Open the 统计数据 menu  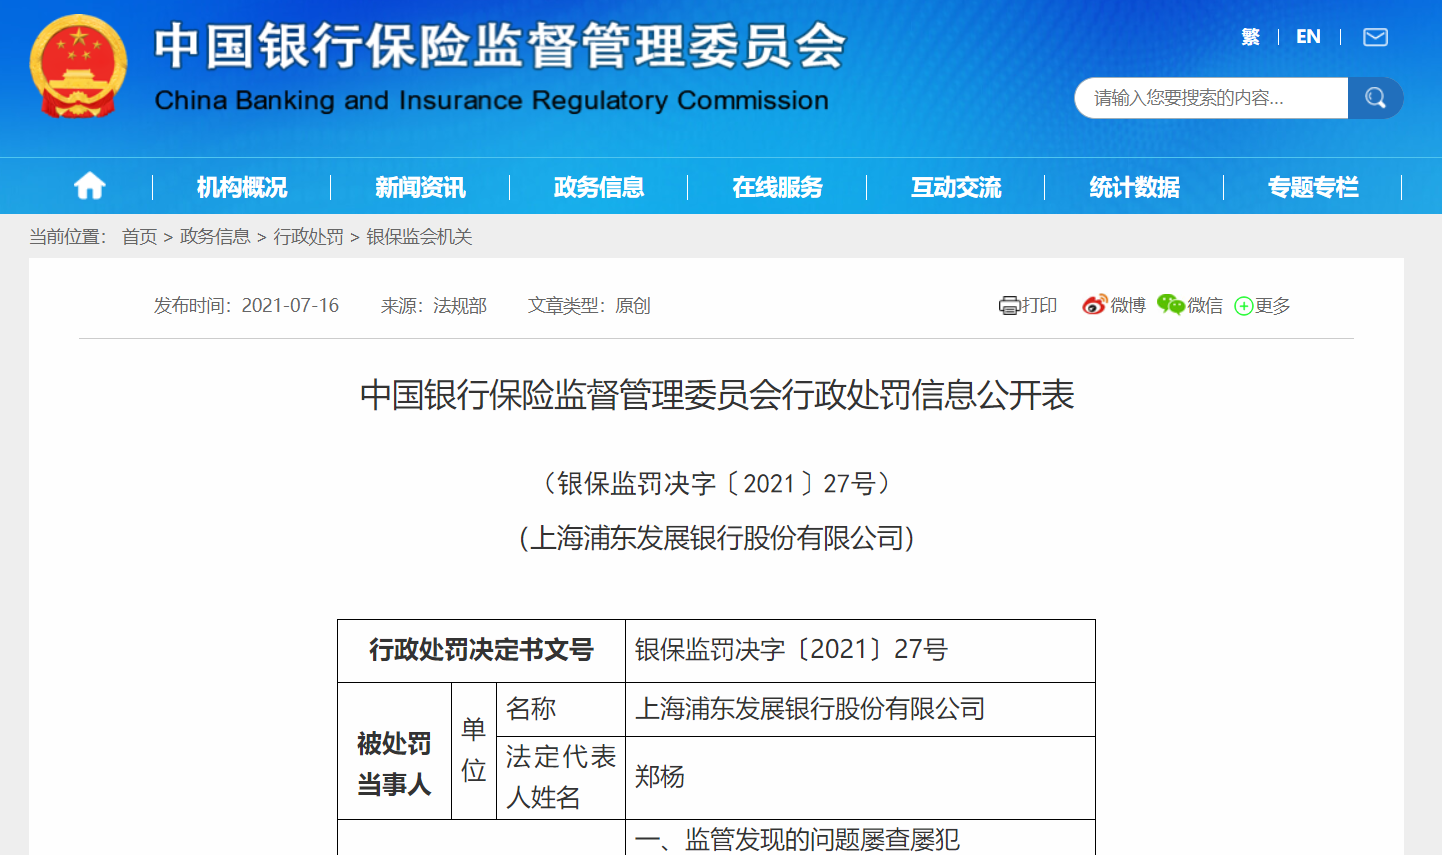[x=1134, y=187]
